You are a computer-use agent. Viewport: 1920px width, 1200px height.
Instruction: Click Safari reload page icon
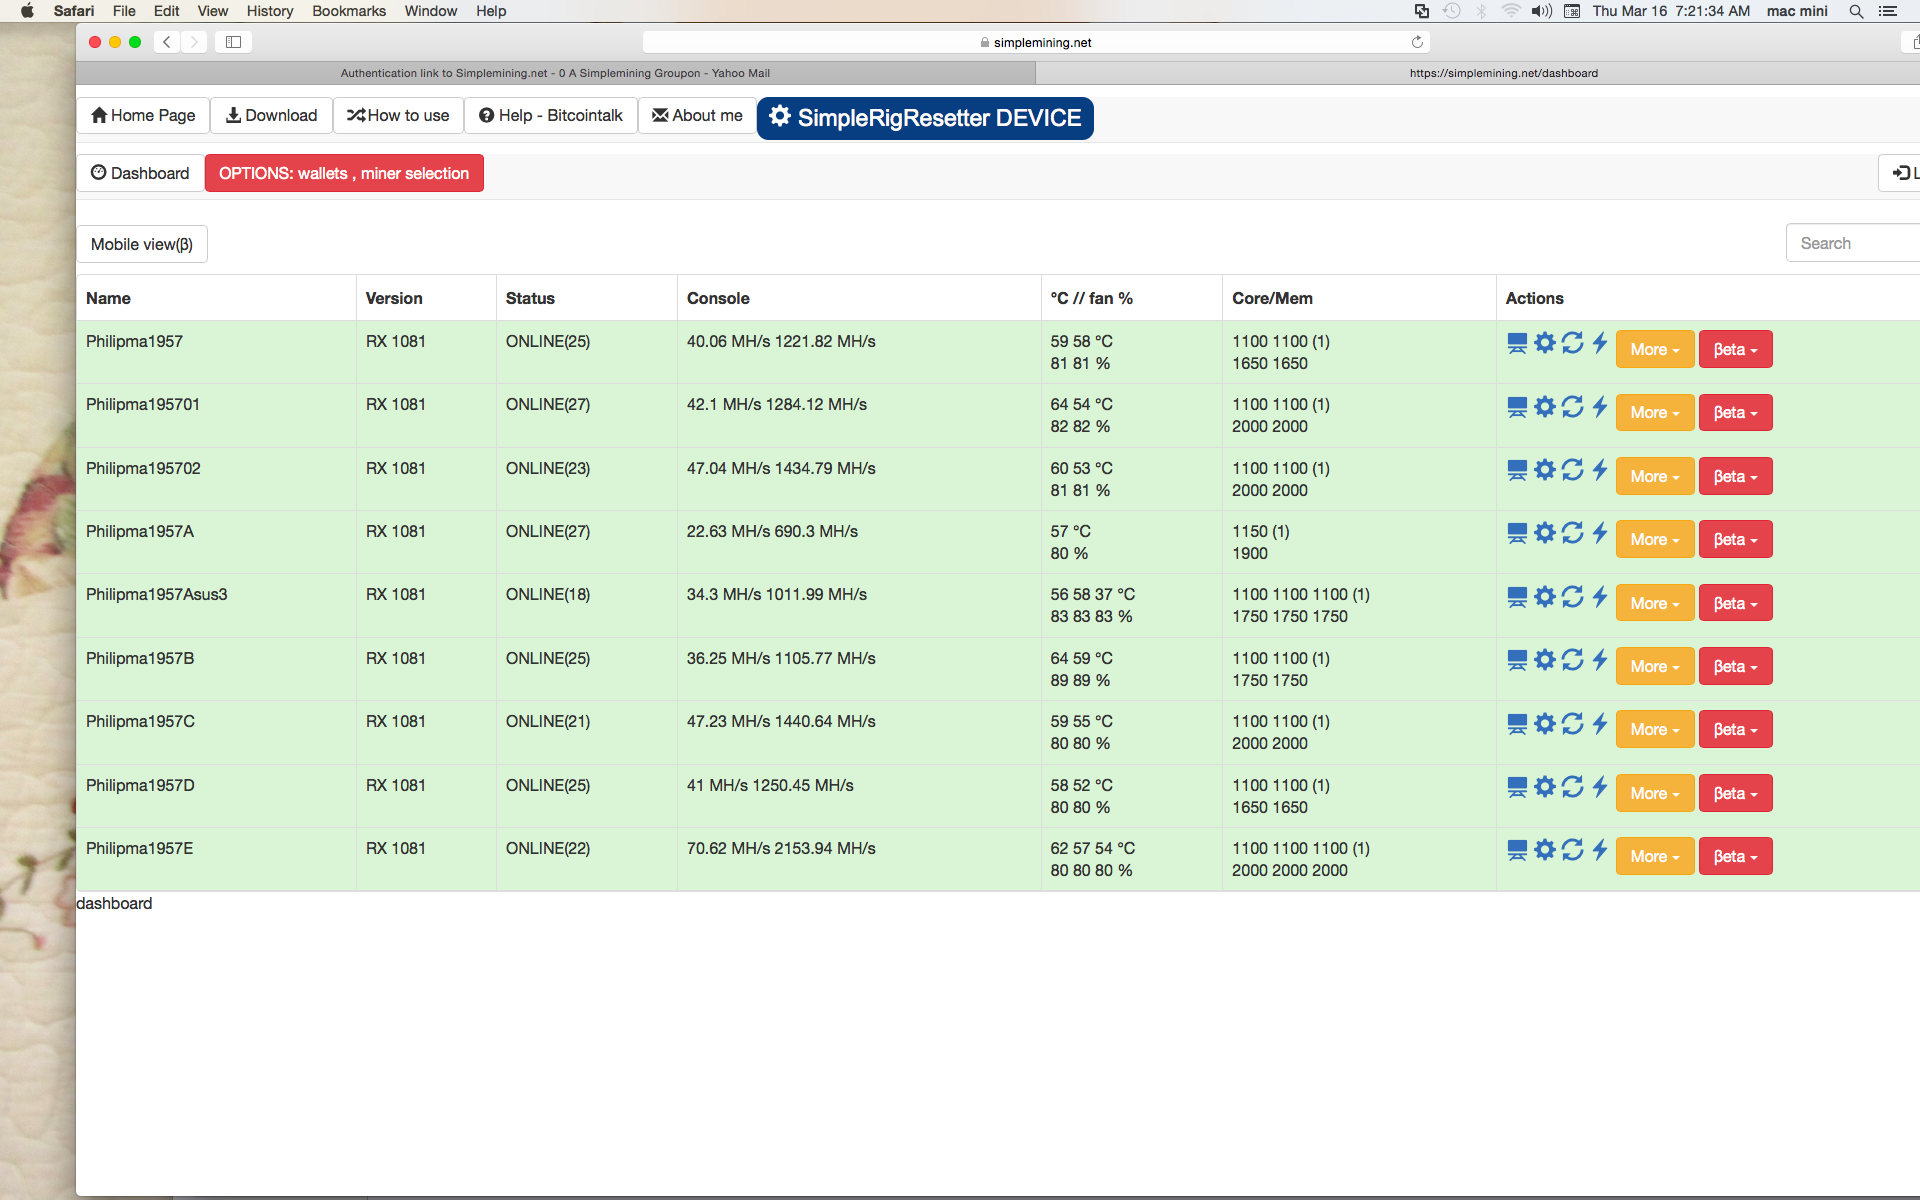coord(1417,42)
